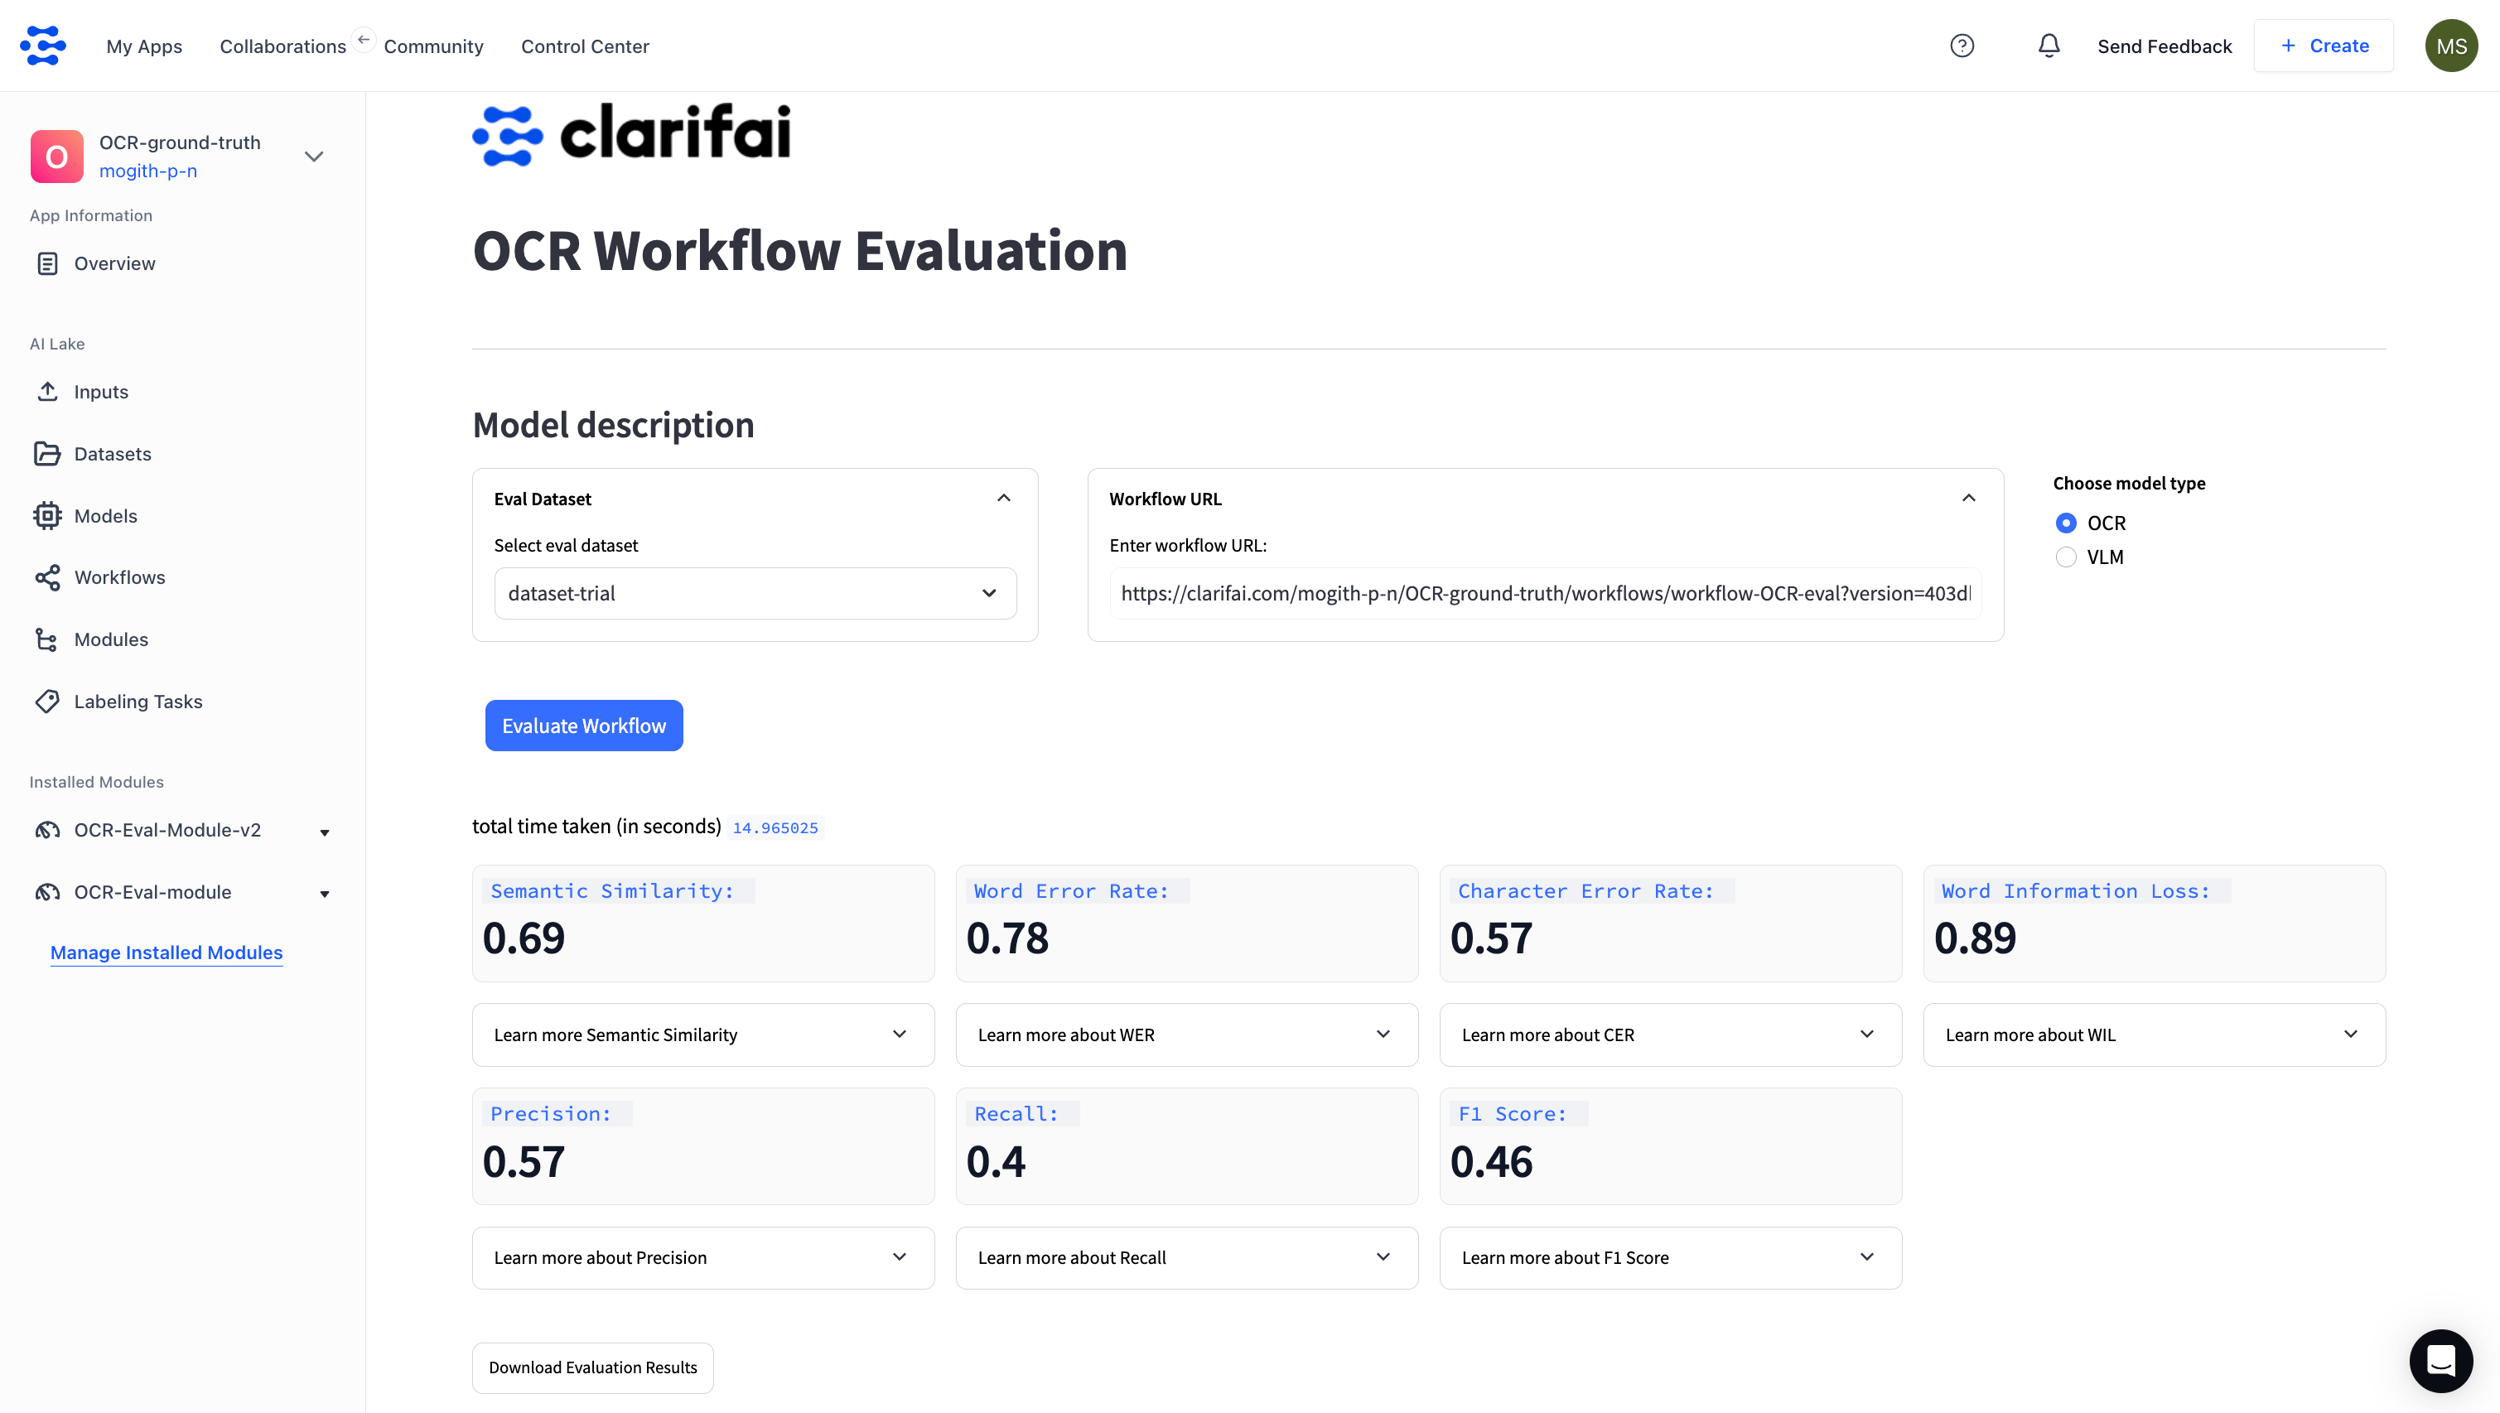This screenshot has height=1413, width=2500.
Task: Open Modules via its sidebar icon
Action: 49,639
